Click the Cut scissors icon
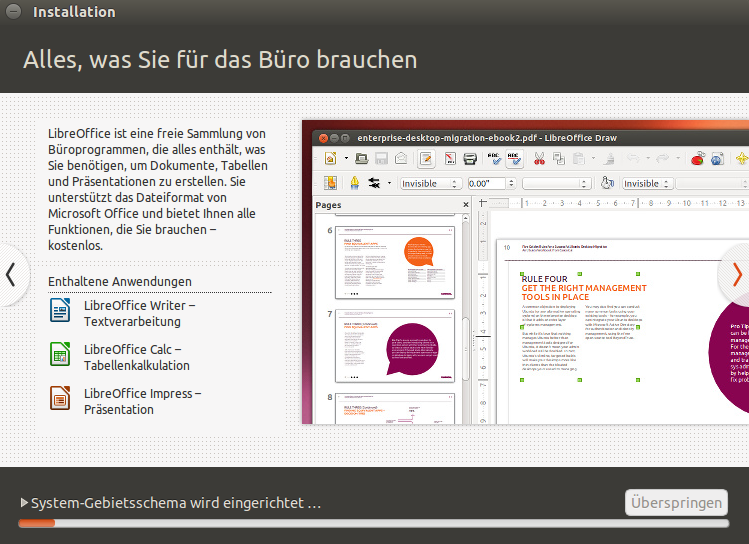This screenshot has height=544, width=749. pyautogui.click(x=539, y=159)
